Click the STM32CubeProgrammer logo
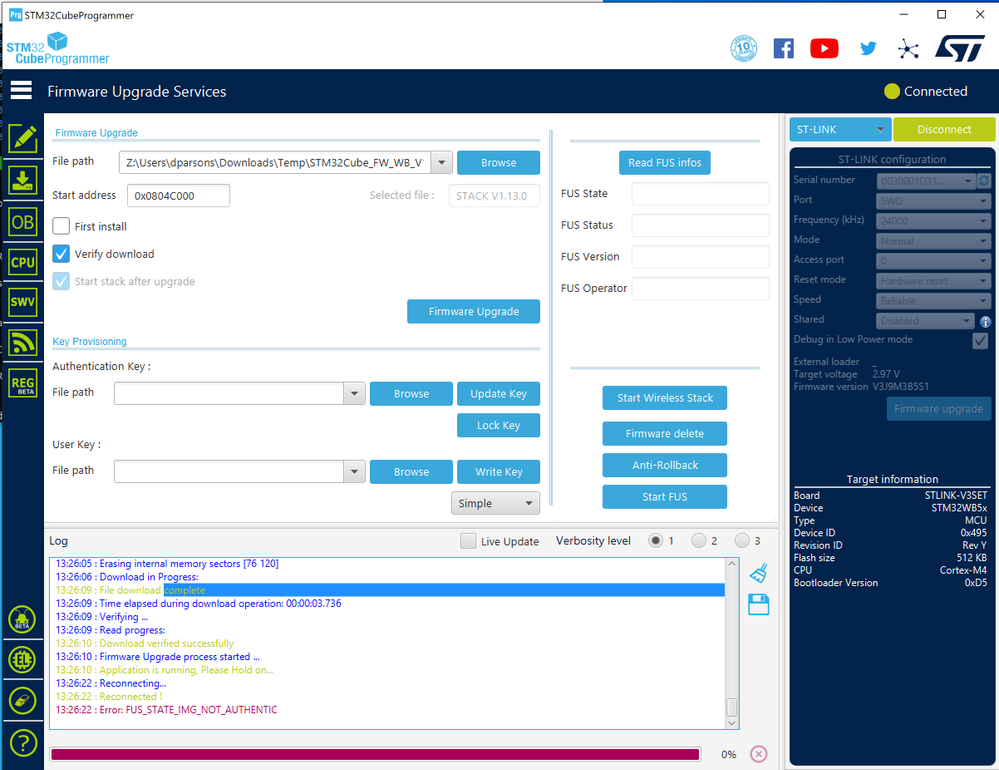This screenshot has height=770, width=999. tap(58, 49)
